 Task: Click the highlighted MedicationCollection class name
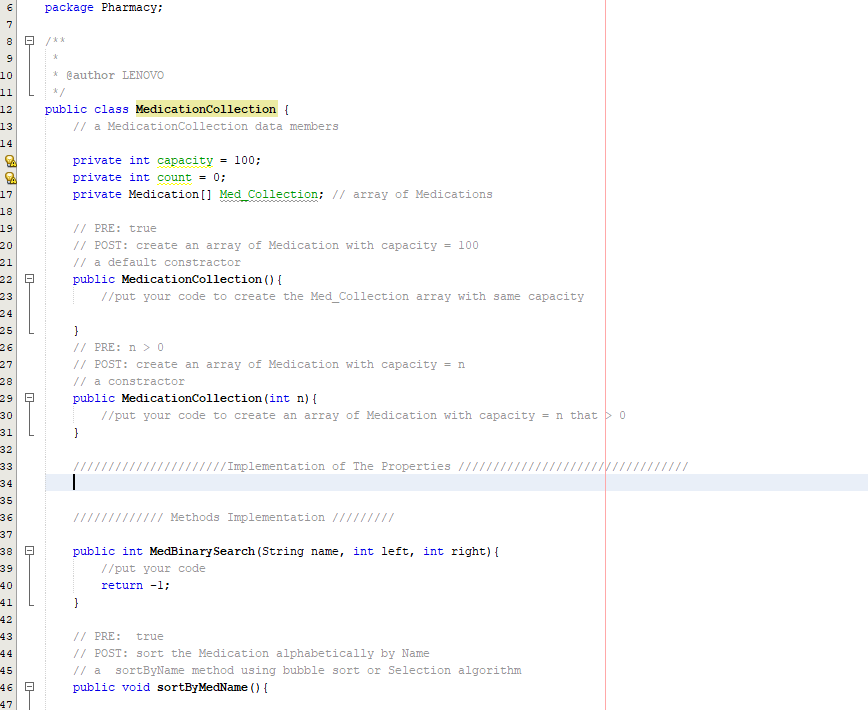pos(205,109)
